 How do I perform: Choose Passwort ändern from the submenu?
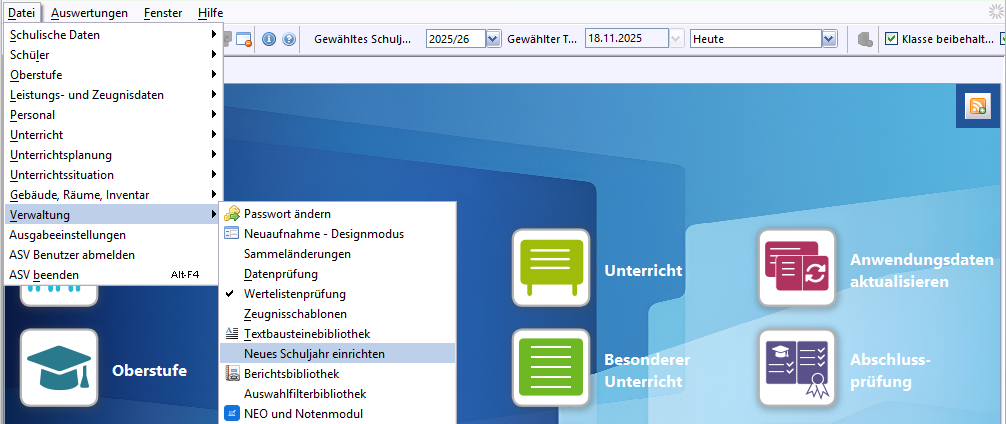tap(287, 214)
